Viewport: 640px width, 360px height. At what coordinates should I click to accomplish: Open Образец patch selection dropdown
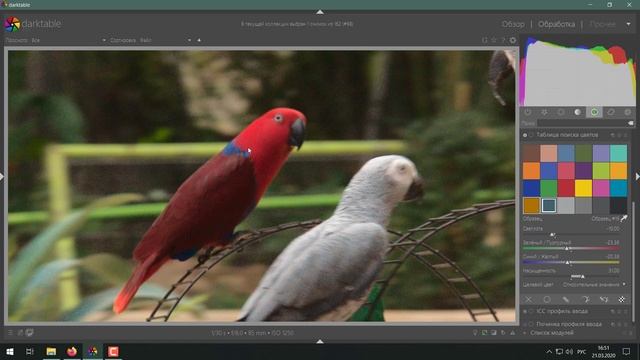coord(605,219)
